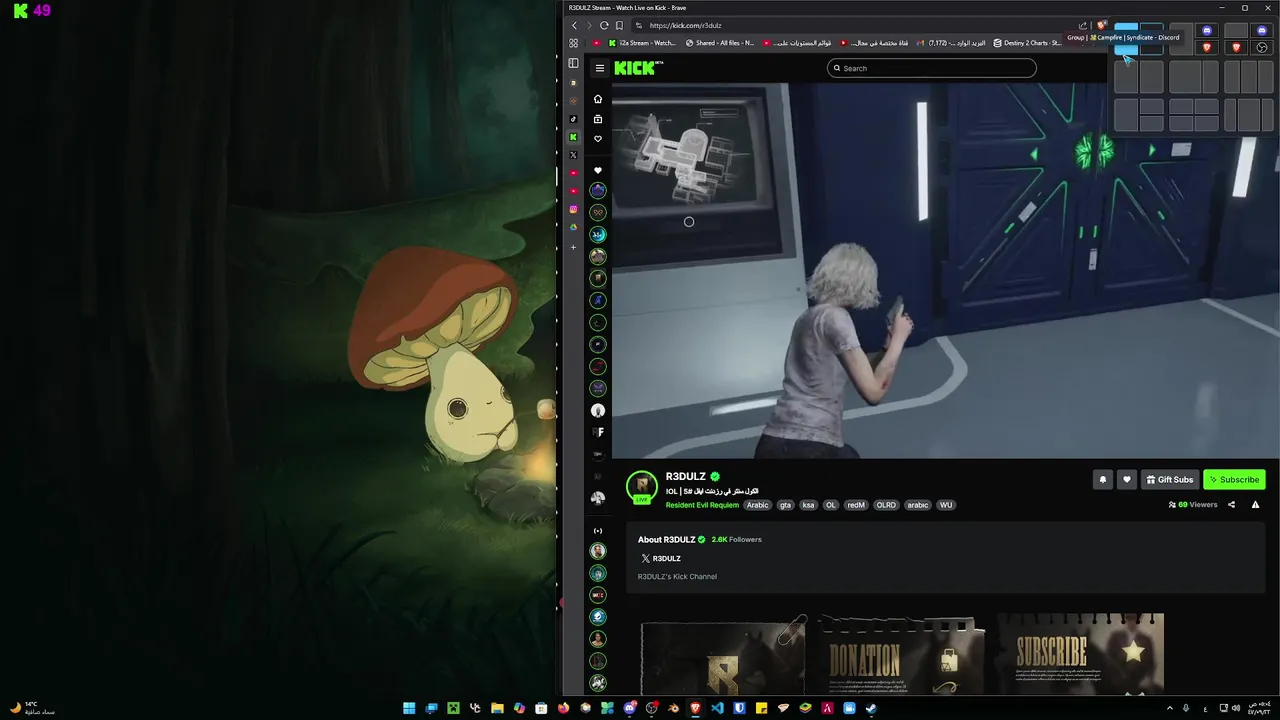1280x720 pixels.
Task: Select the redM tag
Action: (856, 505)
